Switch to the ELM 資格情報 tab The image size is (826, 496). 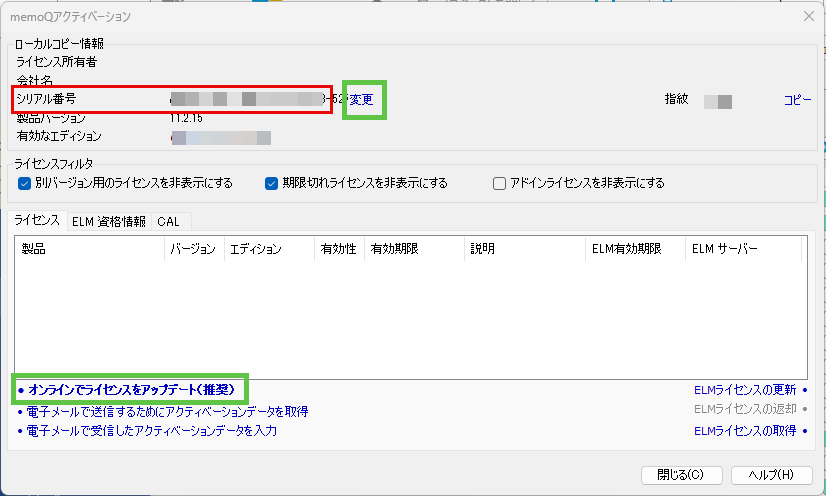pyautogui.click(x=108, y=221)
